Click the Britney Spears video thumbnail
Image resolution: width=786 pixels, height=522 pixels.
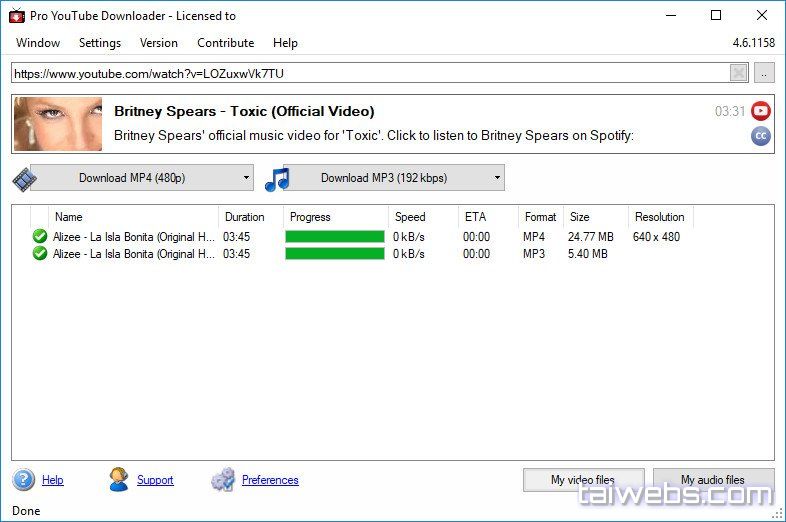[x=58, y=124]
